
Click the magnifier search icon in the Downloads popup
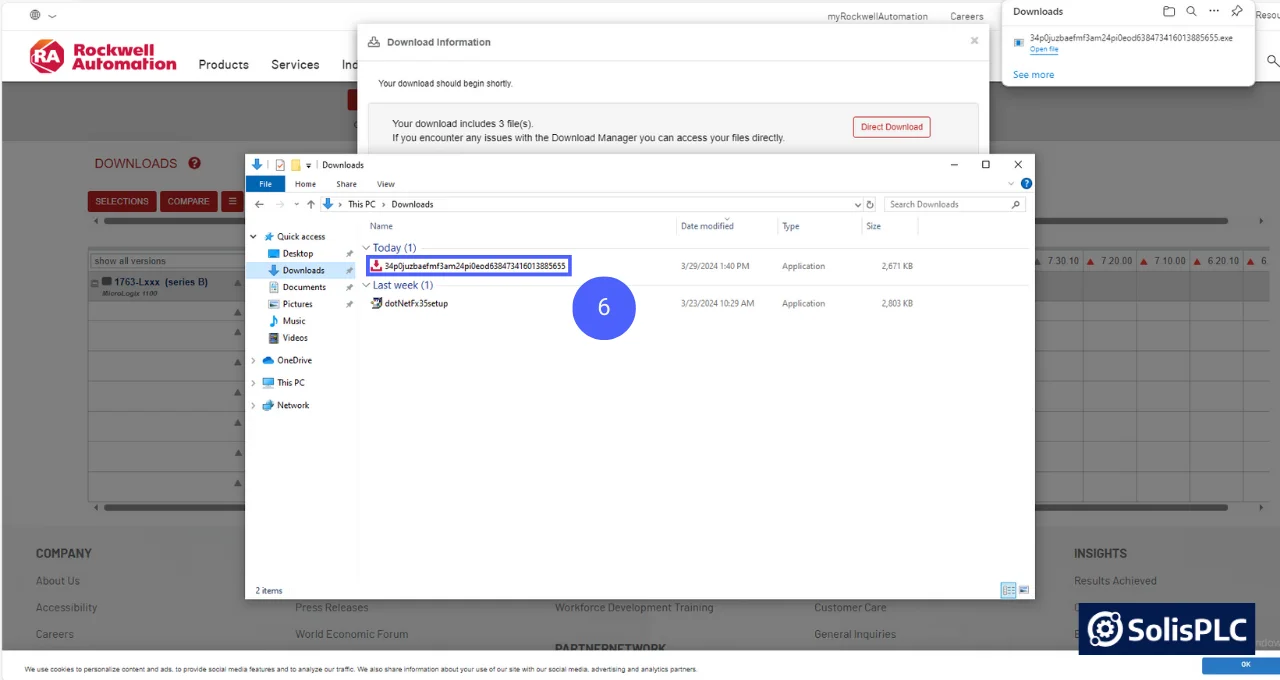1191,11
